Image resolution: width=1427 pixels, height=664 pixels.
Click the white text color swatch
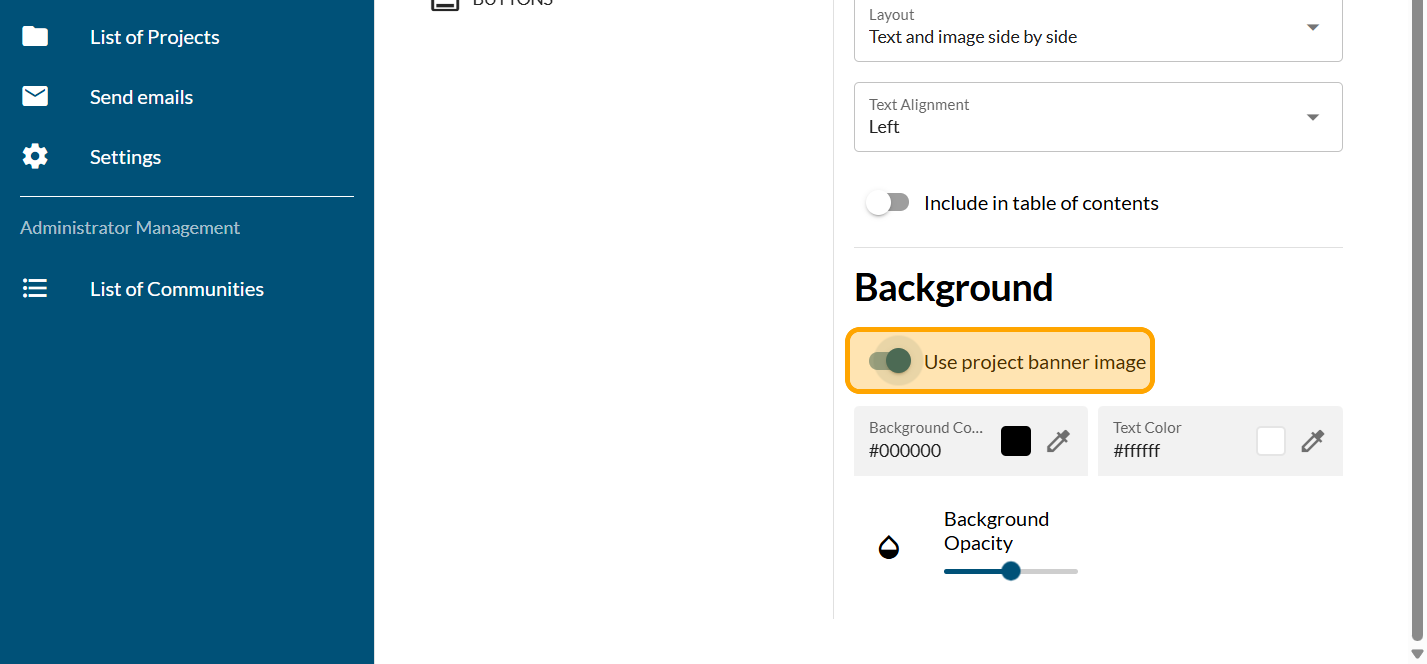[x=1271, y=441]
